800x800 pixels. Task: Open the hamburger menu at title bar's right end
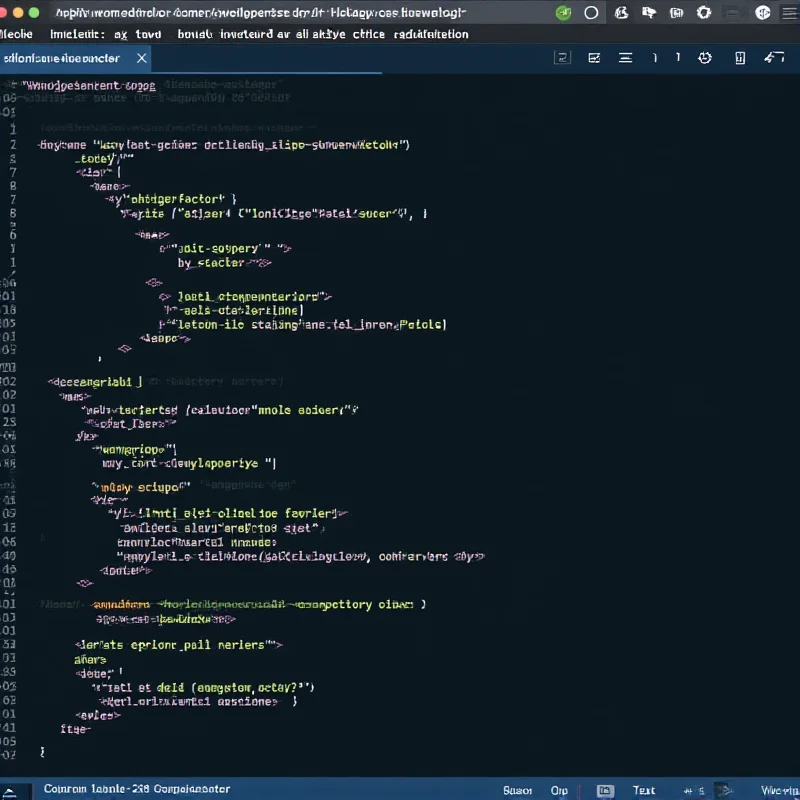790,13
